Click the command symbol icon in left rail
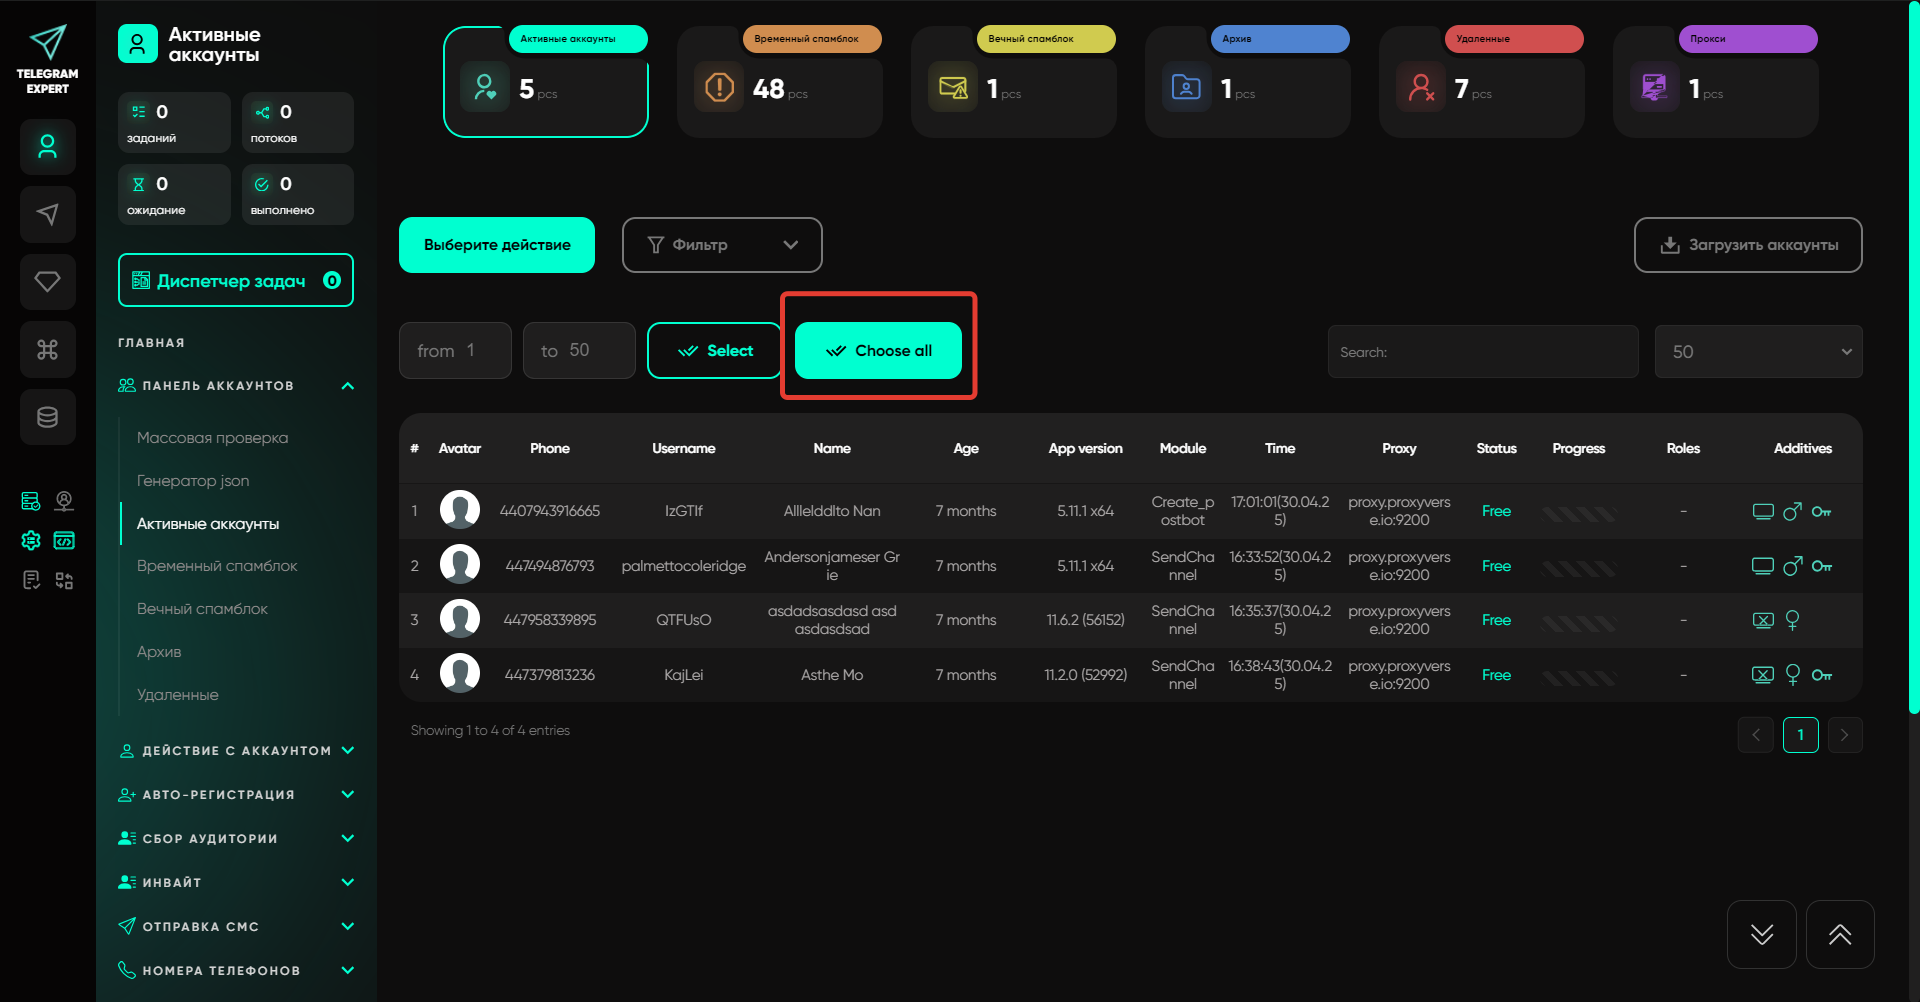The width and height of the screenshot is (1920, 1002). click(x=47, y=349)
